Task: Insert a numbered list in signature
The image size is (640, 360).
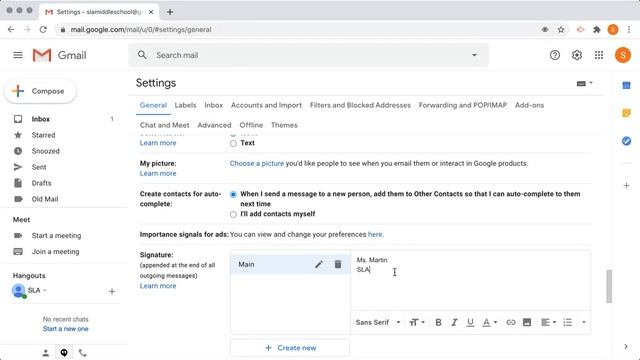Action: pyautogui.click(x=568, y=322)
